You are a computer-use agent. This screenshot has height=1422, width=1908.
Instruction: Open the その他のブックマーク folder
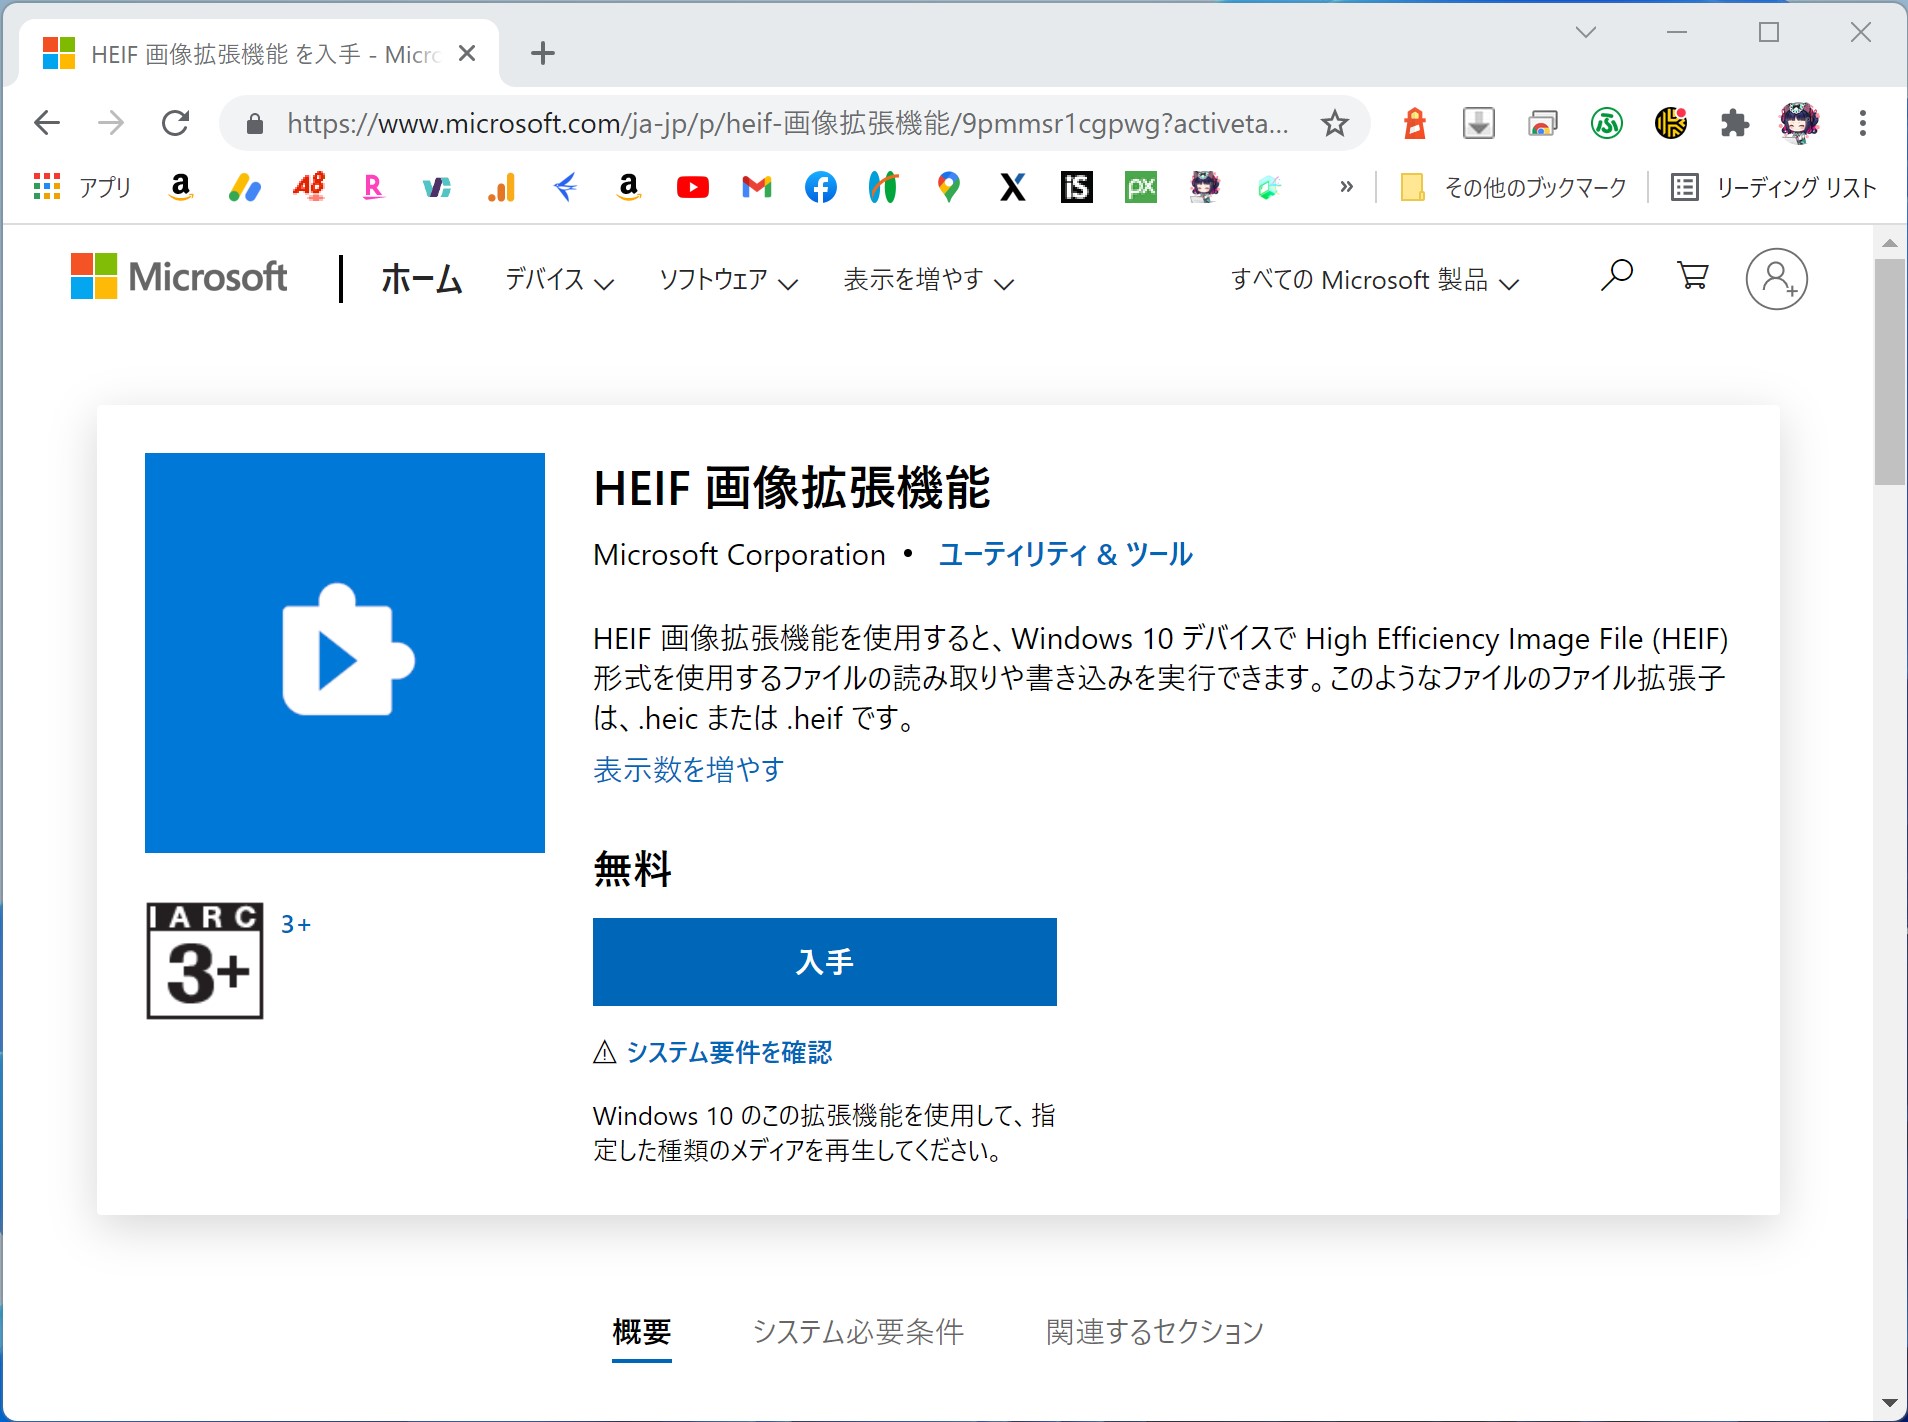click(1514, 187)
